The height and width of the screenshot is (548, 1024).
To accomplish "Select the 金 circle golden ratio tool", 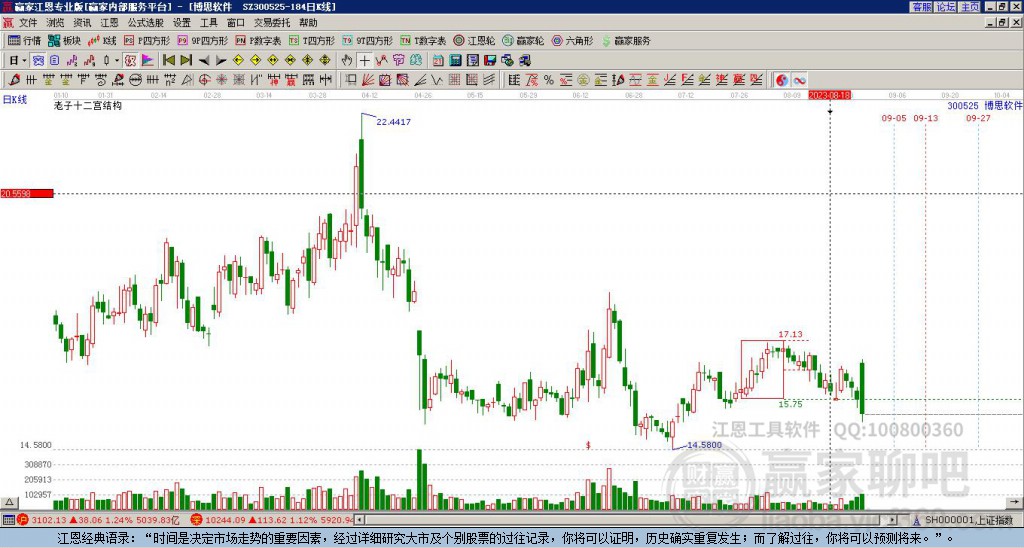I will point(583,80).
